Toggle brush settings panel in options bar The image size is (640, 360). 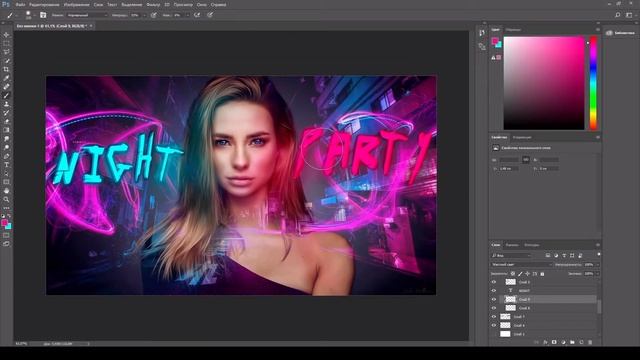click(43, 15)
